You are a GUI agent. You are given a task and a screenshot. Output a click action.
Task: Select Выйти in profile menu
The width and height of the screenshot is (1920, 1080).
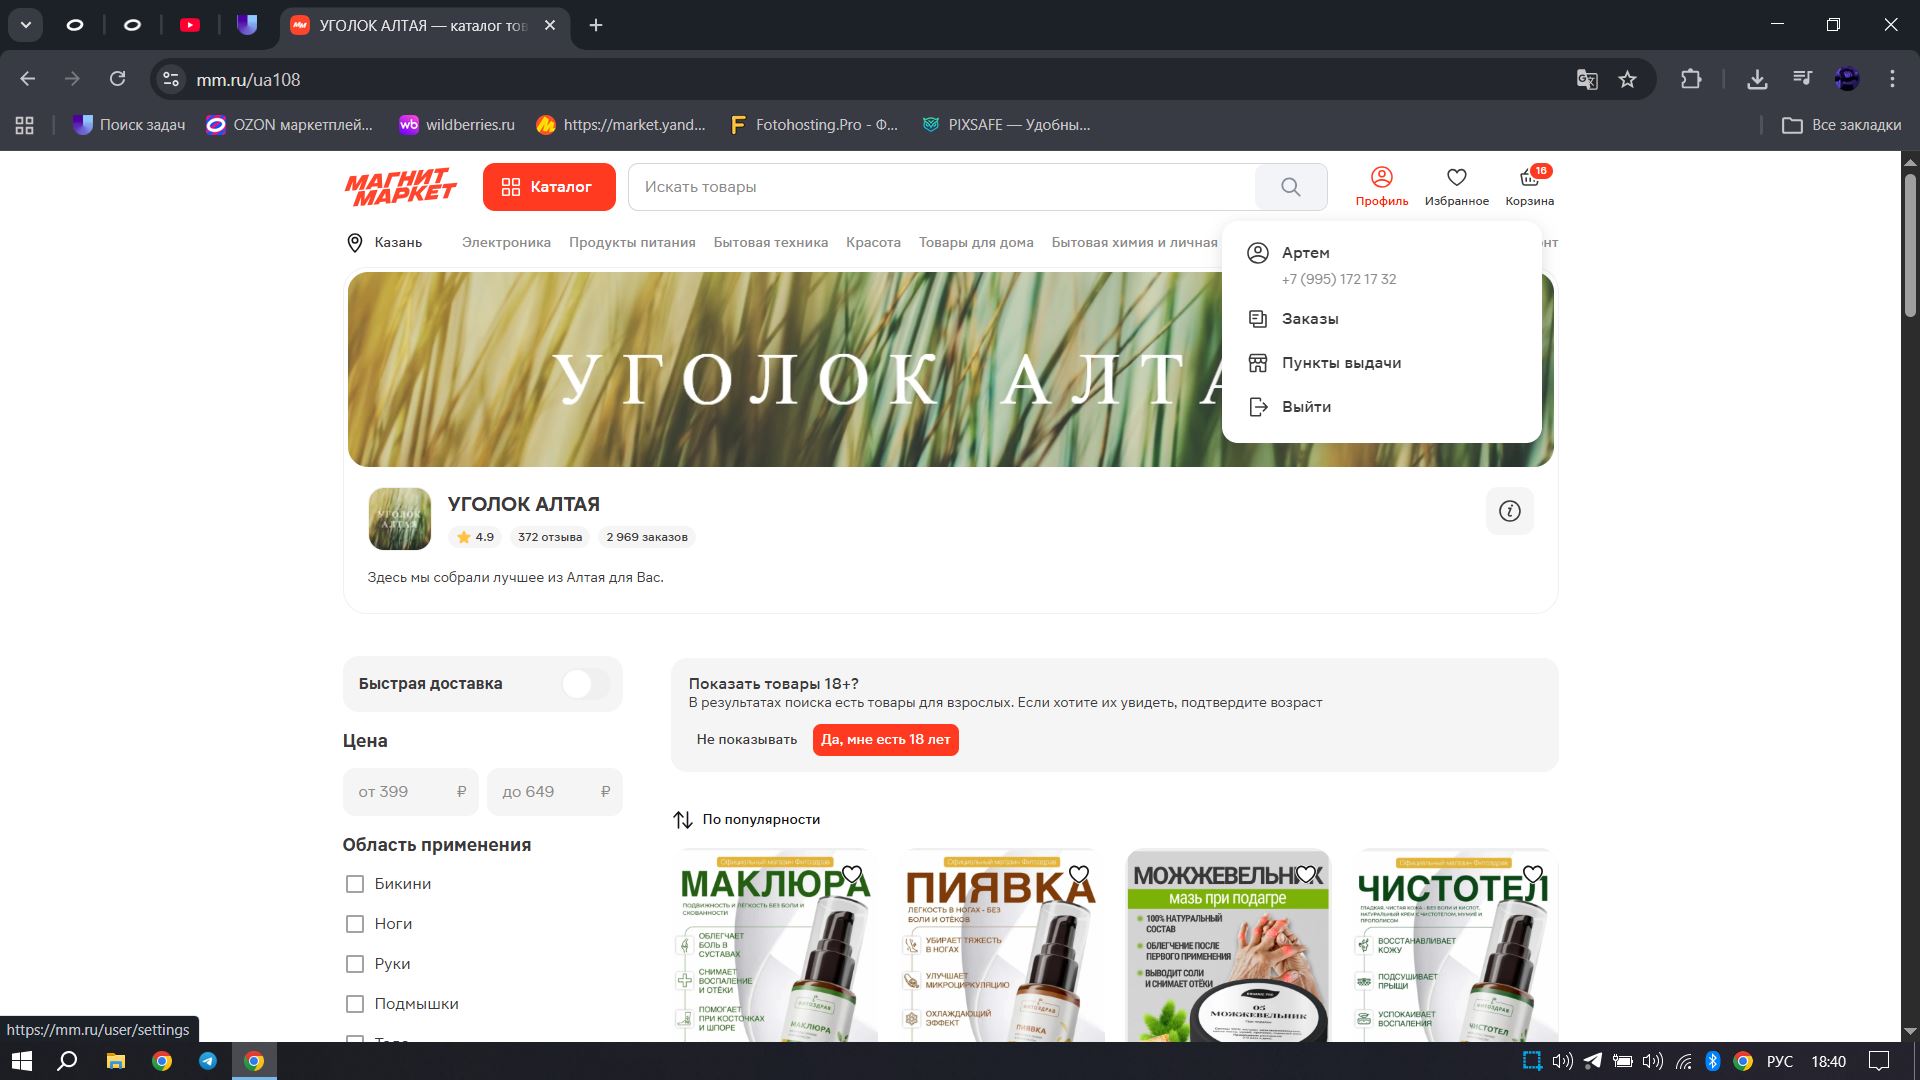tap(1305, 407)
